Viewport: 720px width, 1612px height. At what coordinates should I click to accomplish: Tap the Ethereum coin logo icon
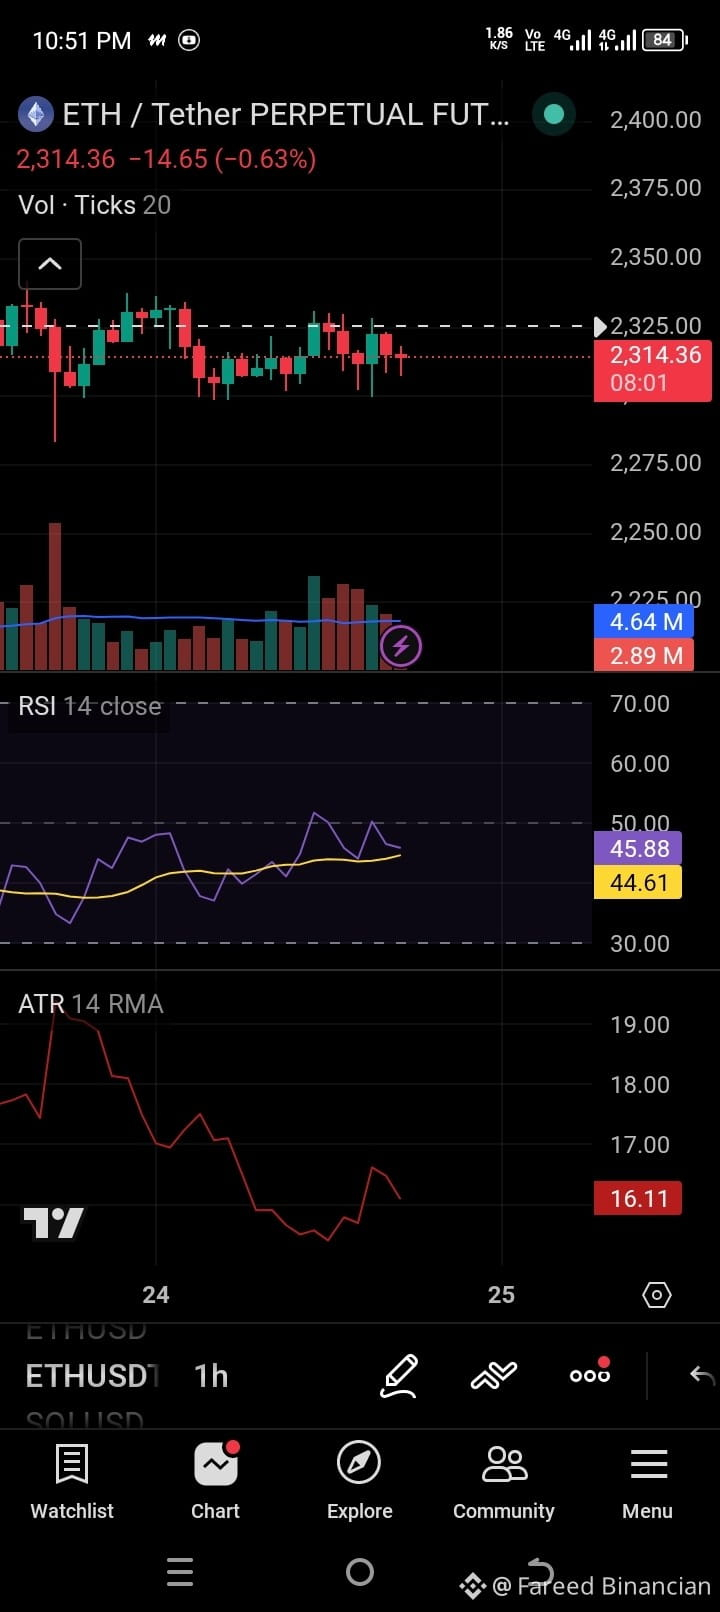[36, 114]
